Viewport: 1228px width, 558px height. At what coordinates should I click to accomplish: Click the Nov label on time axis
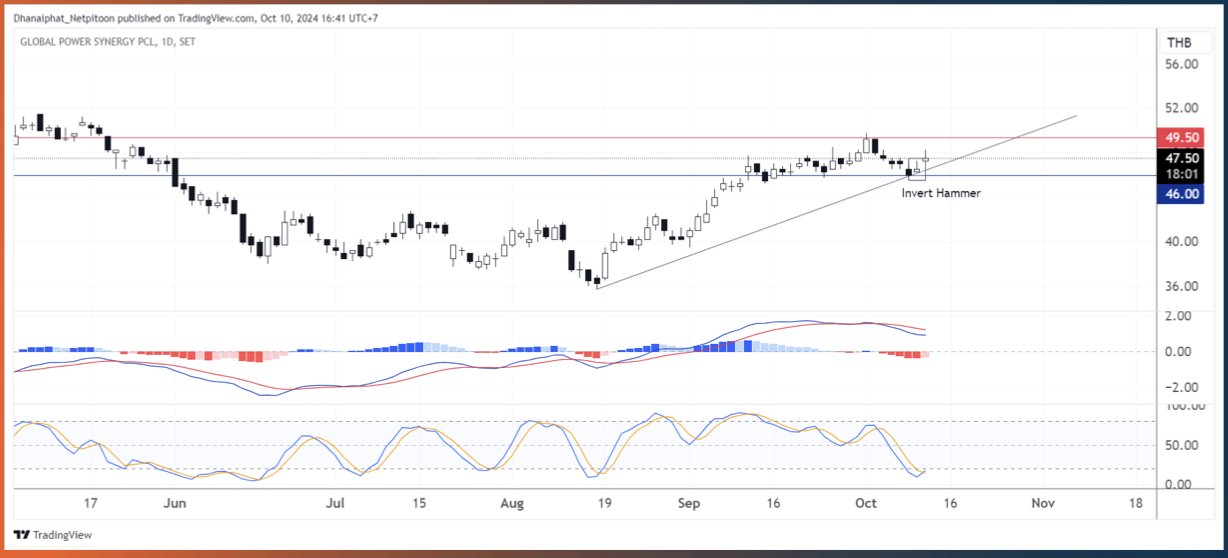click(x=1043, y=503)
